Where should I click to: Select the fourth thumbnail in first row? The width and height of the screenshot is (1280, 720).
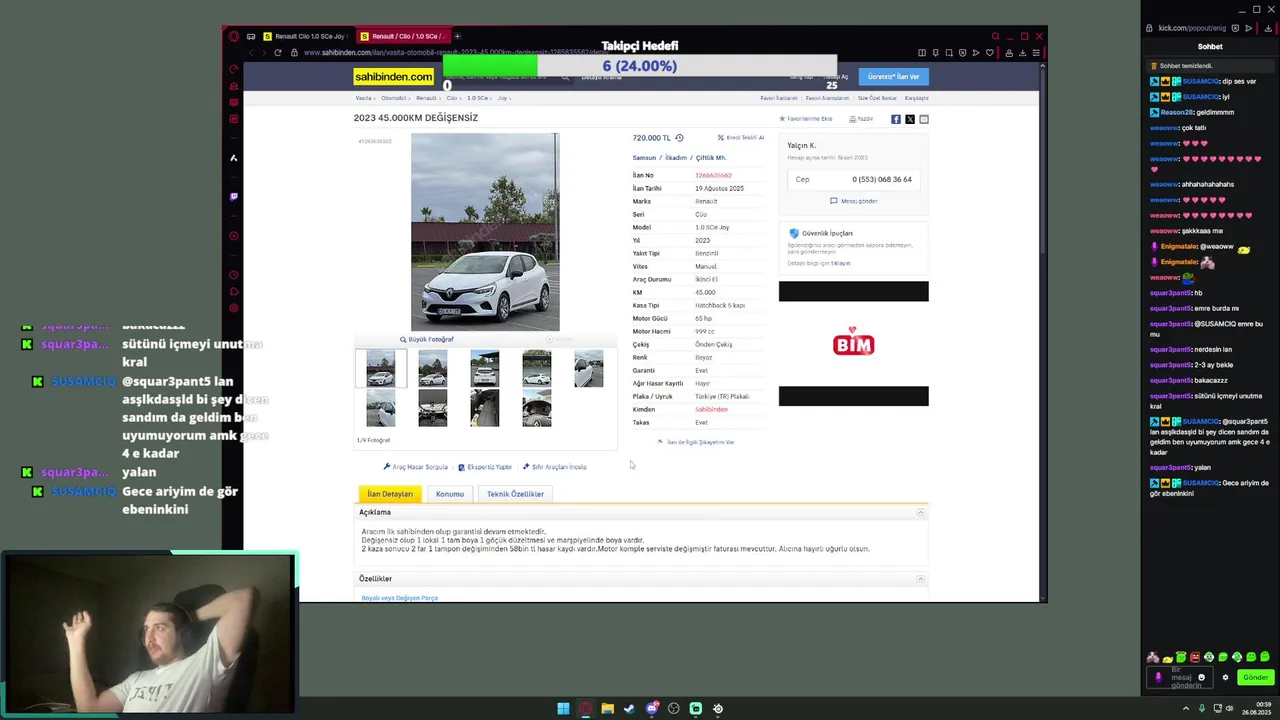coord(537,369)
